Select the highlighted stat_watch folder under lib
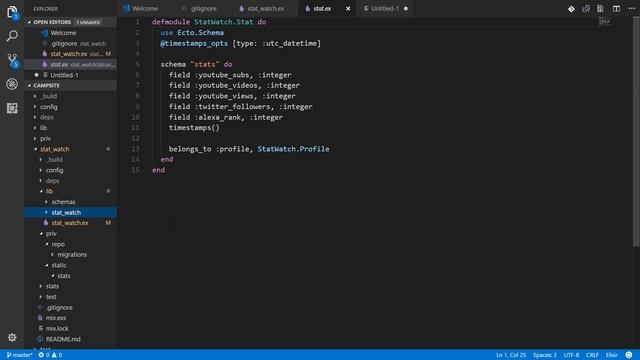The image size is (640, 360). (70, 212)
